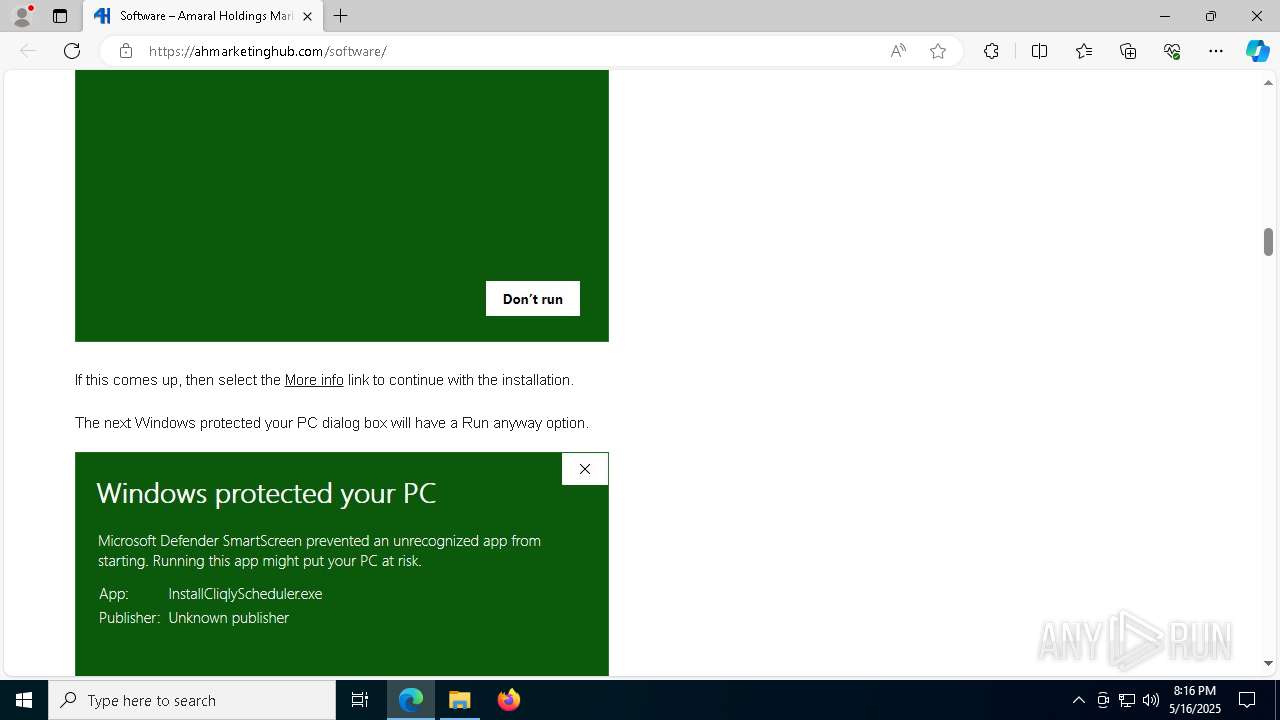Viewport: 1280px width, 720px height.
Task: Click the page scroll up arrow
Action: point(1268,83)
